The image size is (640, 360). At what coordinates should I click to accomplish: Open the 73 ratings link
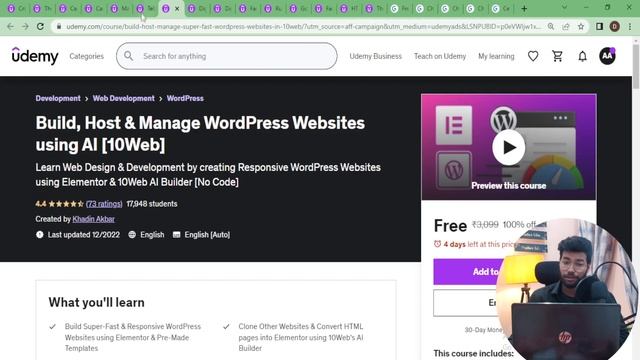(104, 204)
